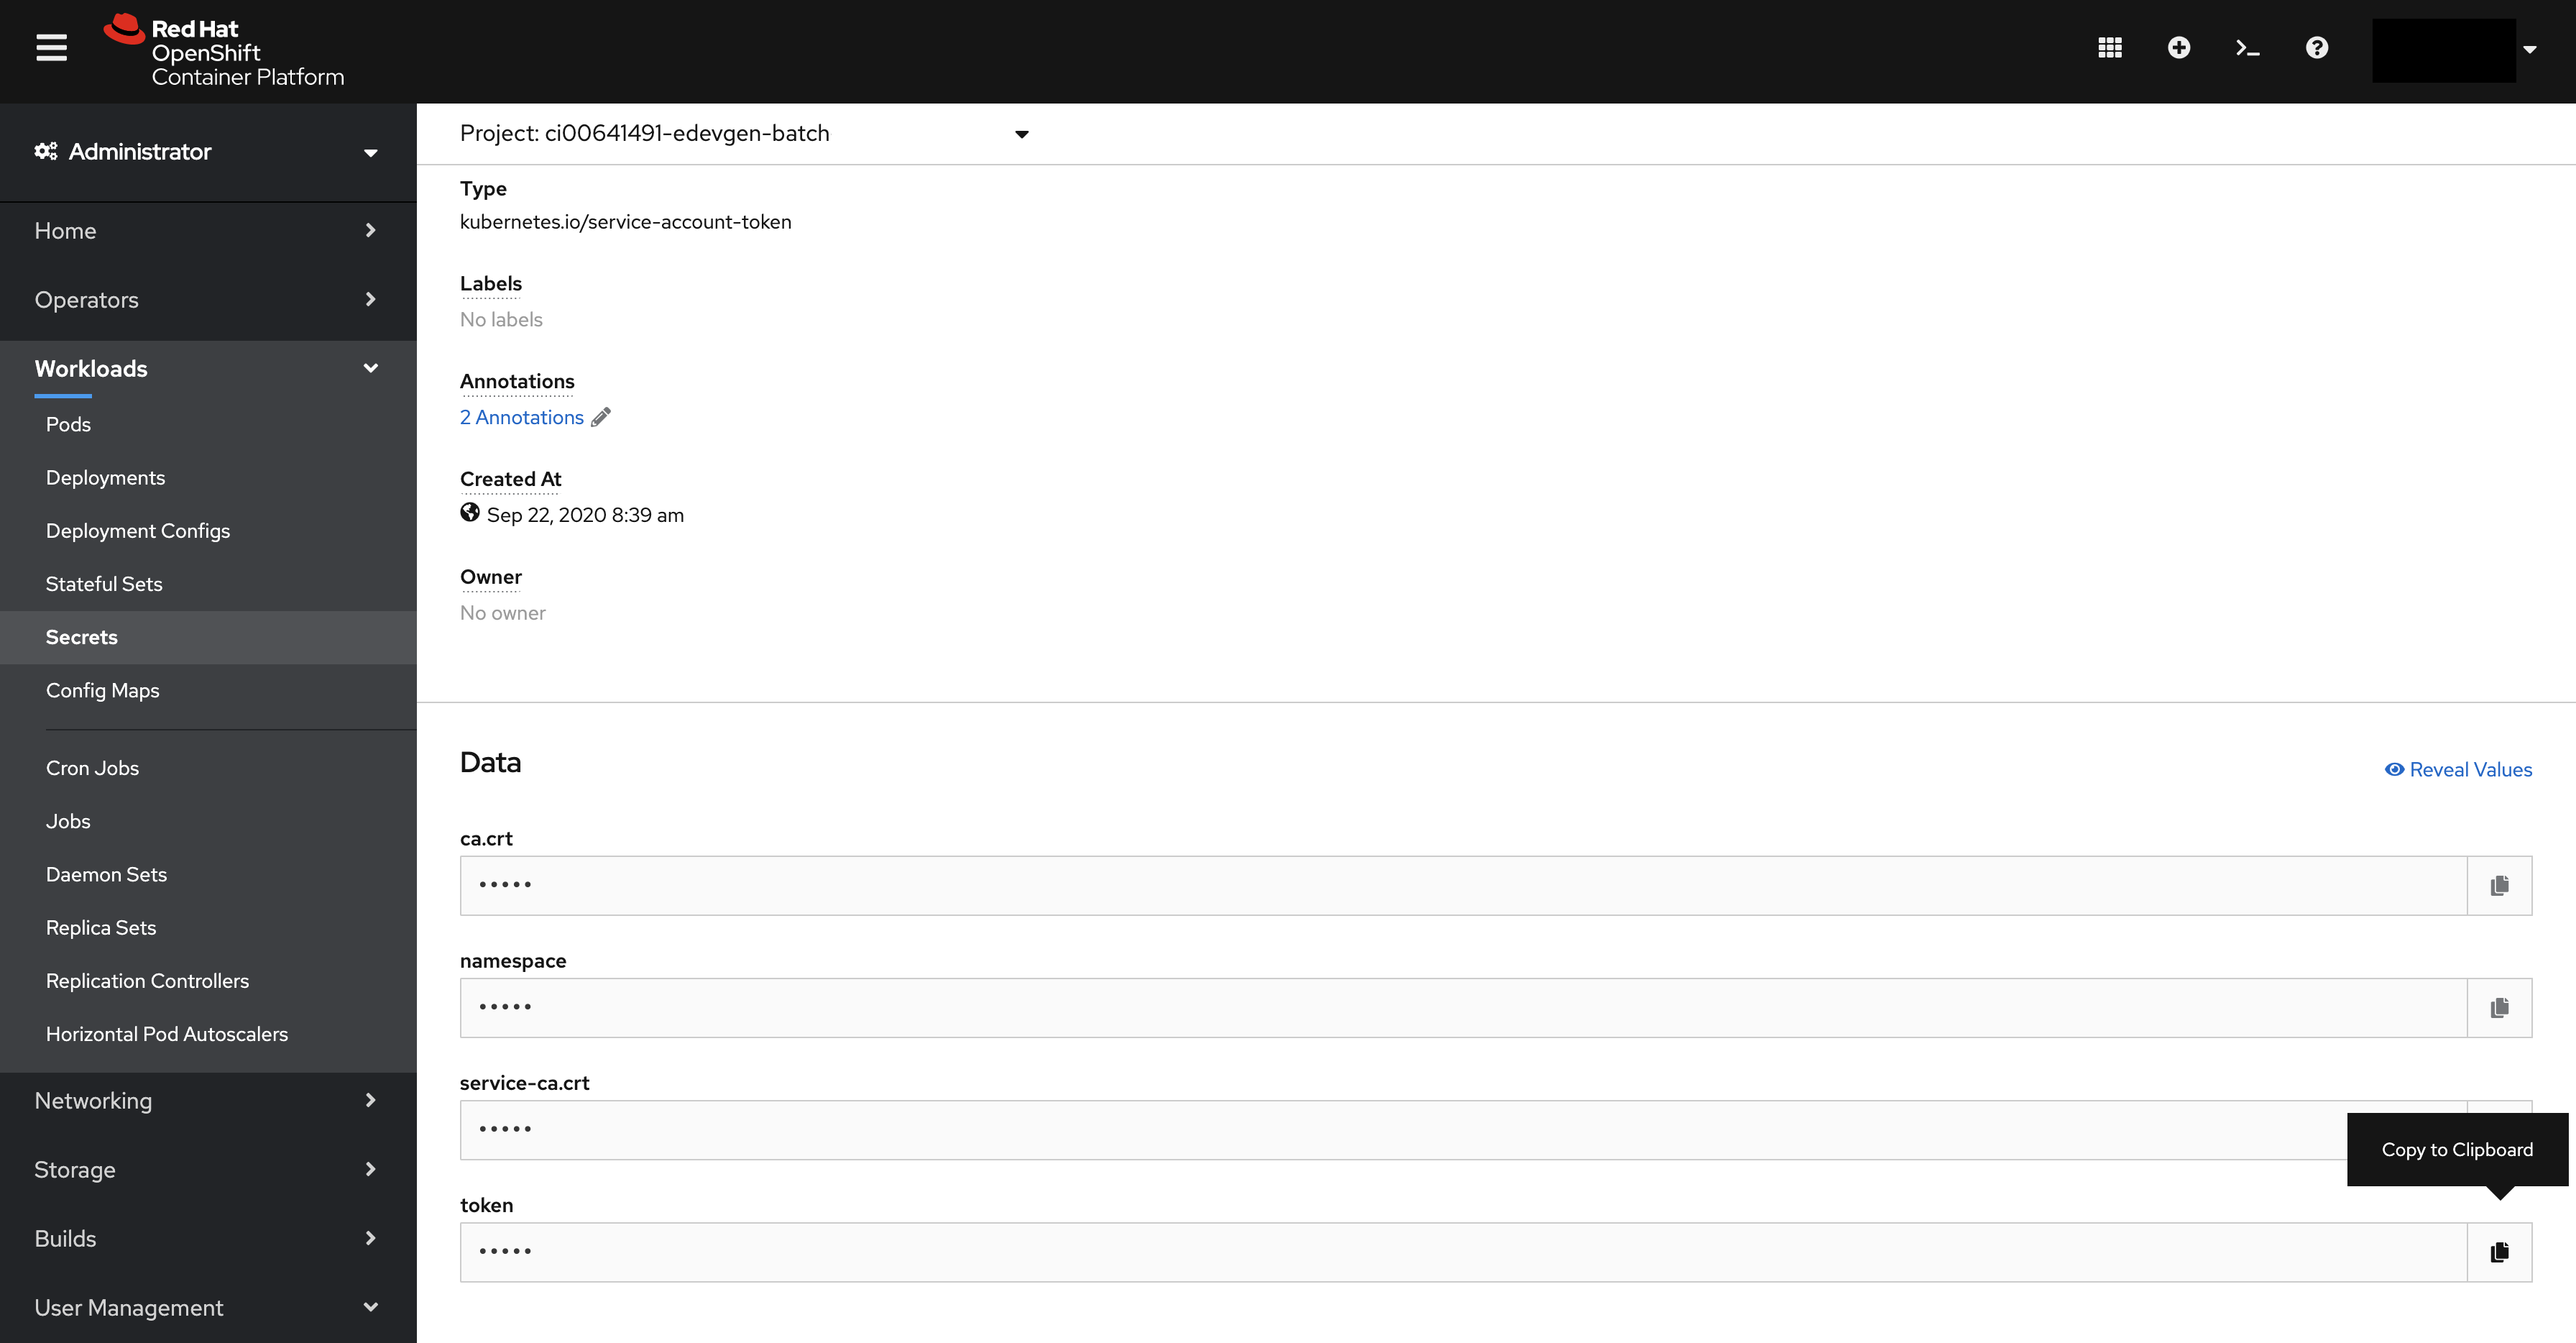Copy token value to clipboard
Viewport: 2576px width, 1343px height.
point(2499,1251)
